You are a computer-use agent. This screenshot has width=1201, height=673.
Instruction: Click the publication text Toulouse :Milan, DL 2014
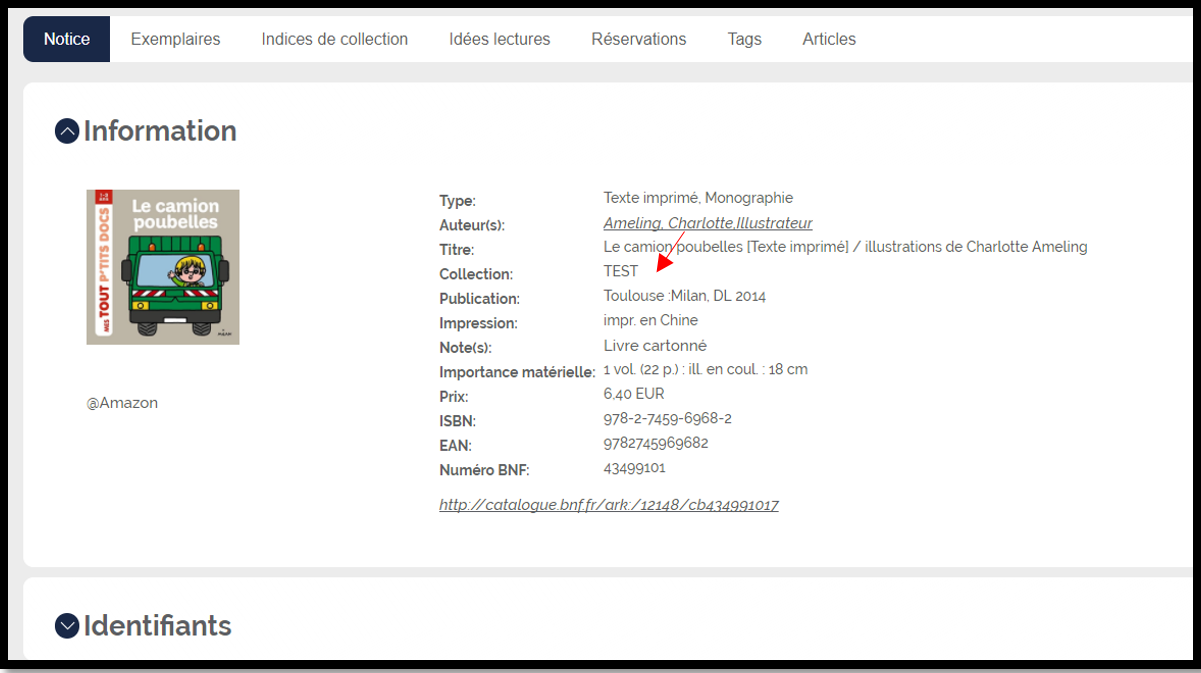[x=685, y=296]
